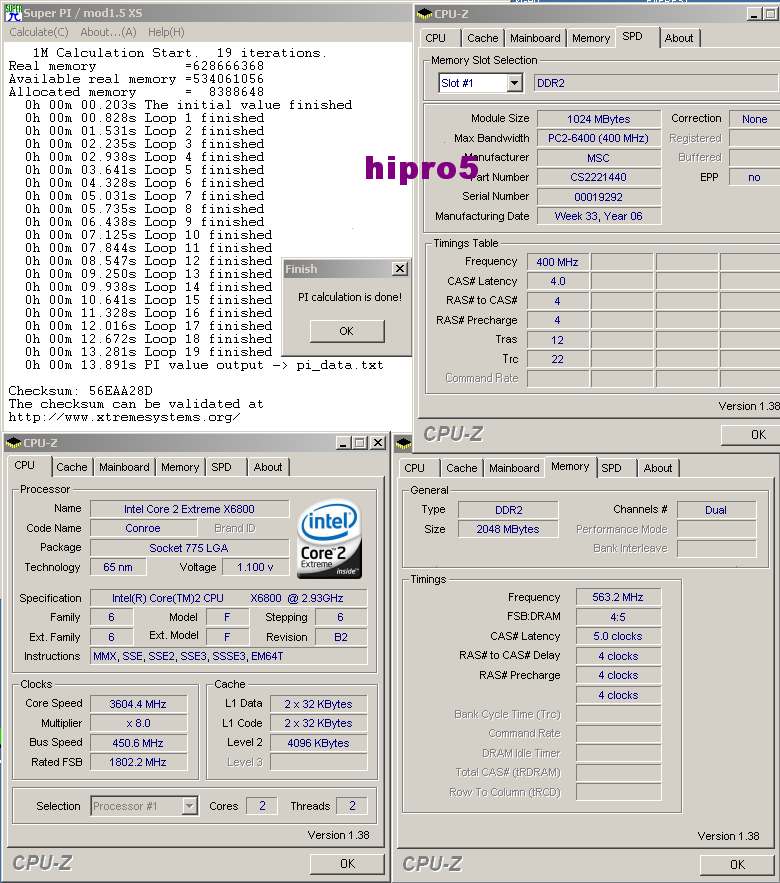Viewport: 780px width, 883px height.
Task: Click the memory Size 2048 MBytes value
Action: 508,529
